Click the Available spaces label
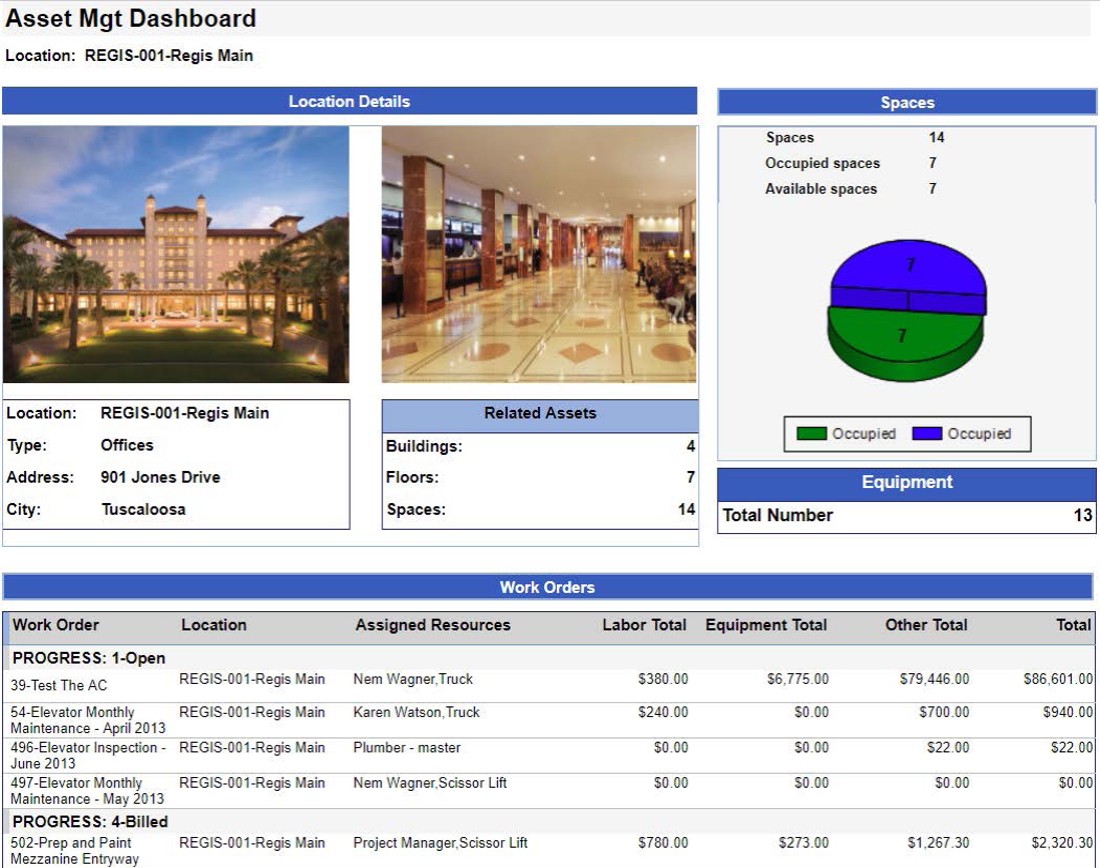The height and width of the screenshot is (868, 1100). click(821, 189)
